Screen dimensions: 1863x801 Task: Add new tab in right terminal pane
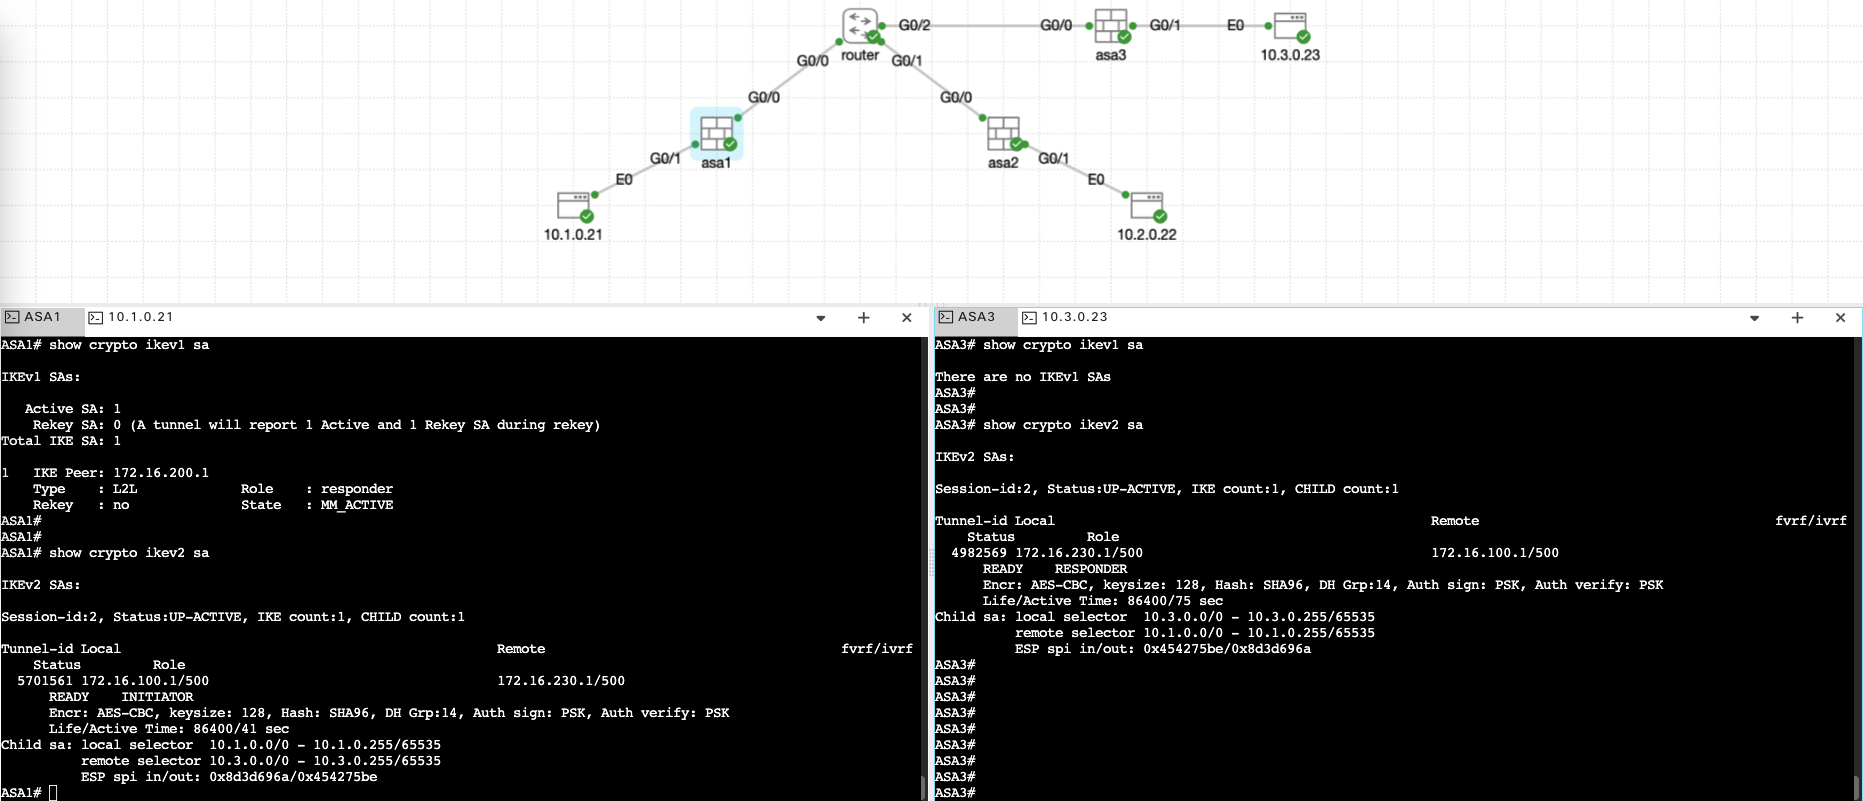pos(1797,318)
